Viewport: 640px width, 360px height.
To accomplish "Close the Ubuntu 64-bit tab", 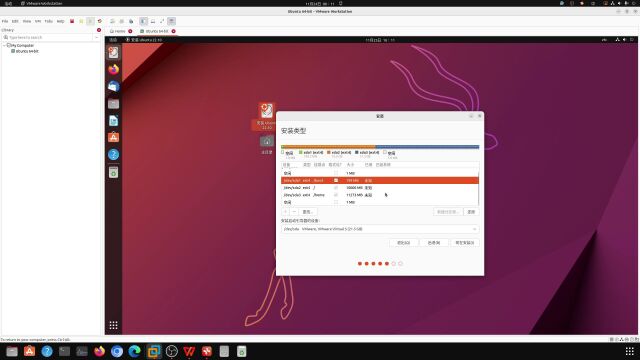I will [x=173, y=31].
